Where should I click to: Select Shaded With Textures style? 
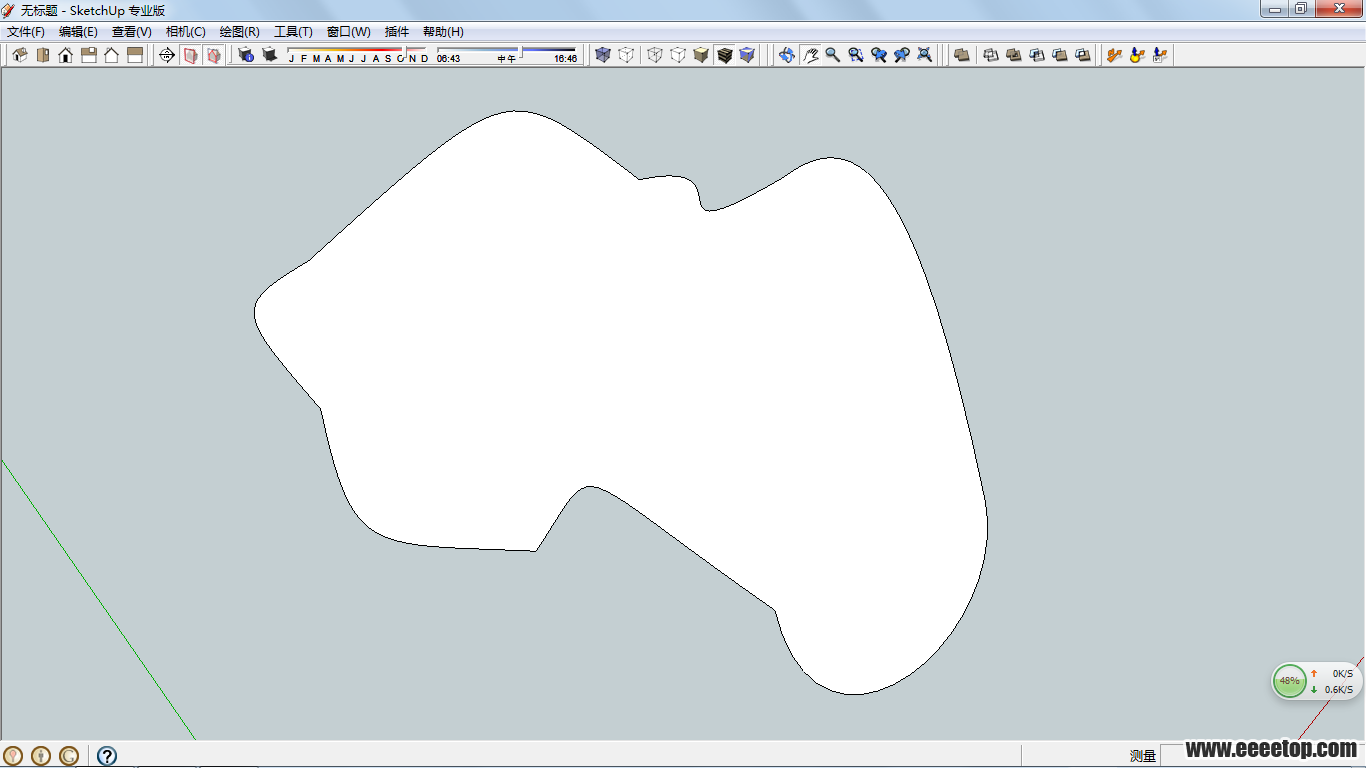pos(723,55)
